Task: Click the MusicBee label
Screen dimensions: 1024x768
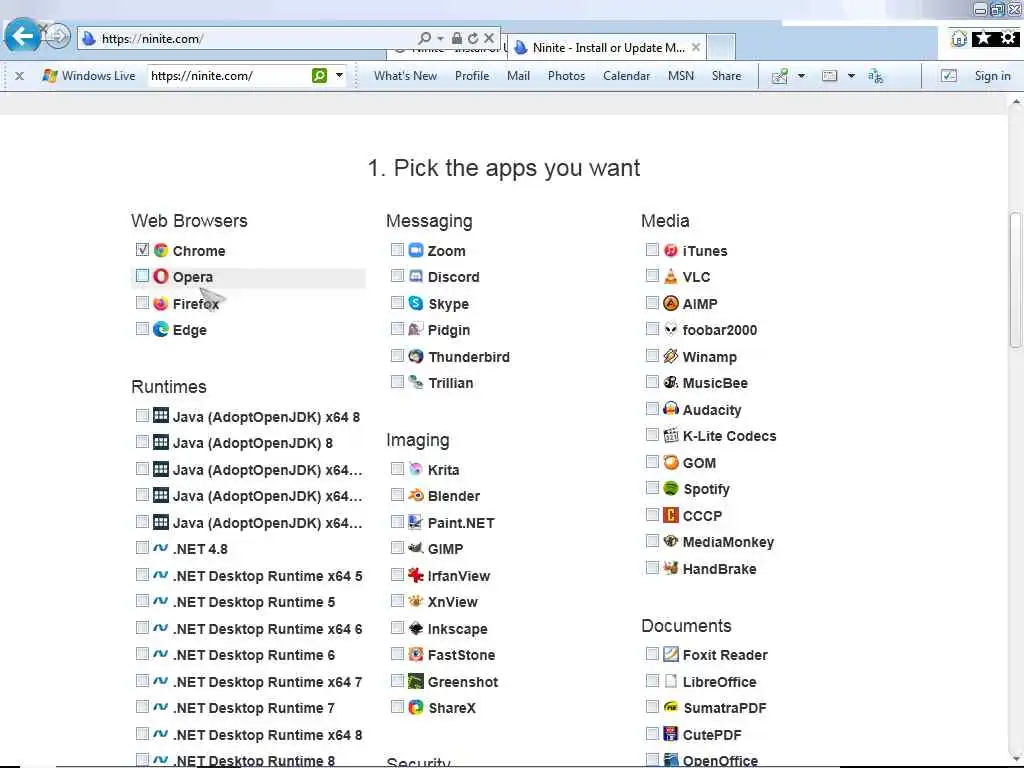Action: coord(715,383)
